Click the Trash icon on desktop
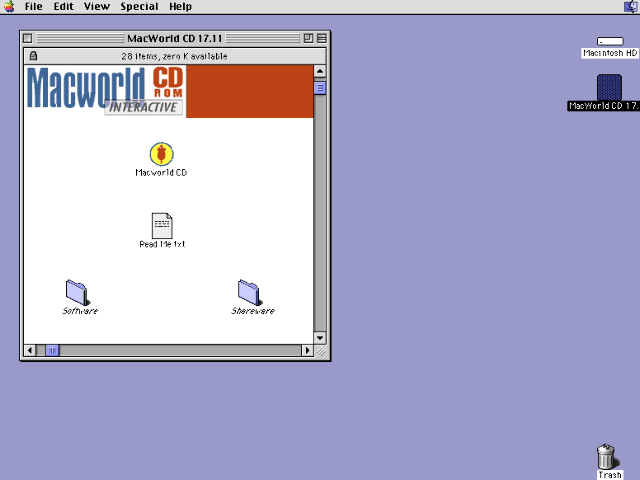 [x=607, y=456]
